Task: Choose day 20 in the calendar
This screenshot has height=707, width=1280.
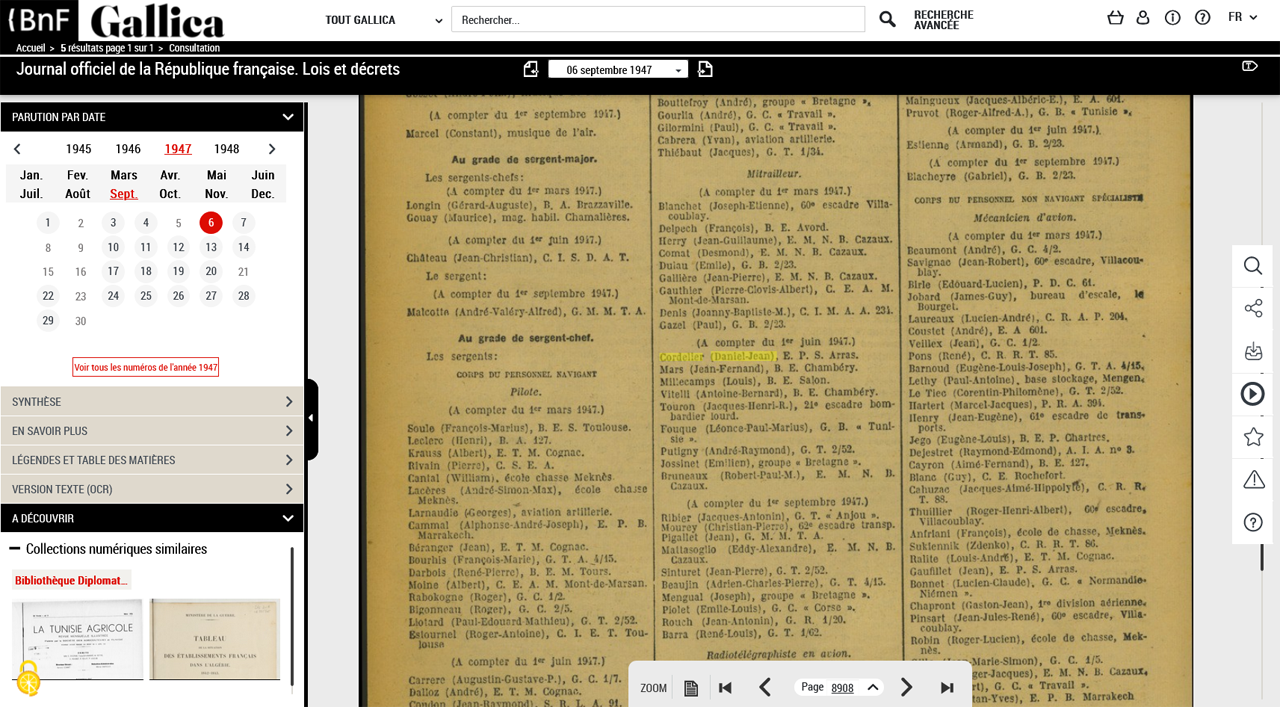Action: point(211,271)
